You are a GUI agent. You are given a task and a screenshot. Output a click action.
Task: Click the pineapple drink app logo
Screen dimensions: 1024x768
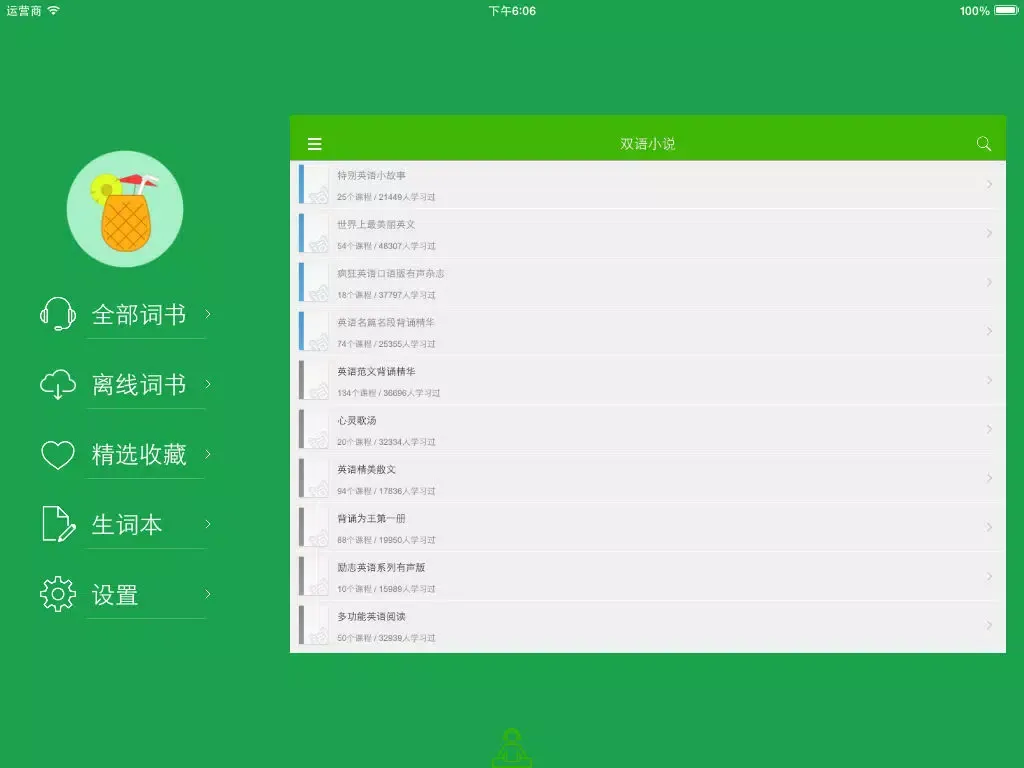pyautogui.click(x=125, y=208)
